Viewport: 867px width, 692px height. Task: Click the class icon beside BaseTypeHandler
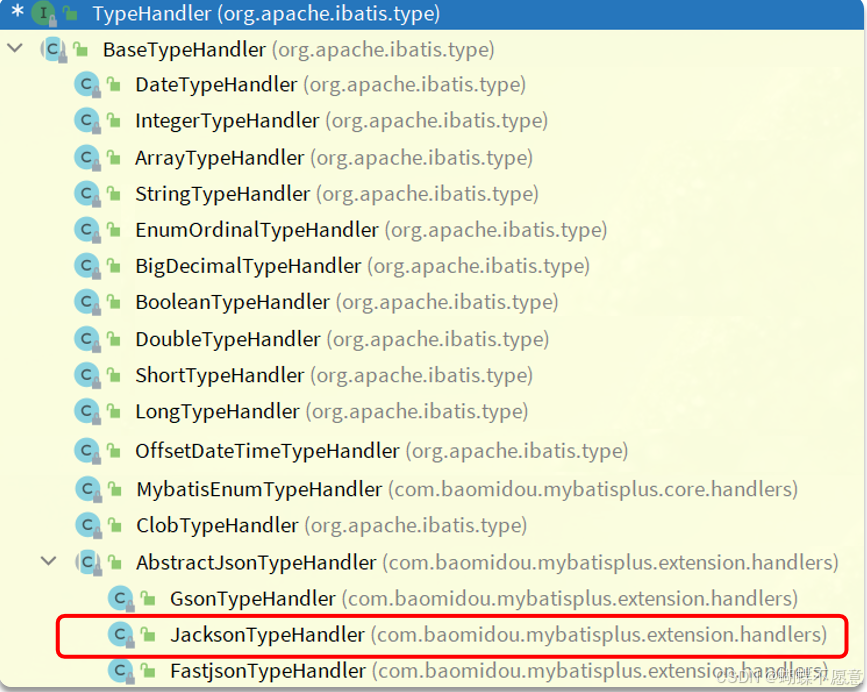pos(52,48)
